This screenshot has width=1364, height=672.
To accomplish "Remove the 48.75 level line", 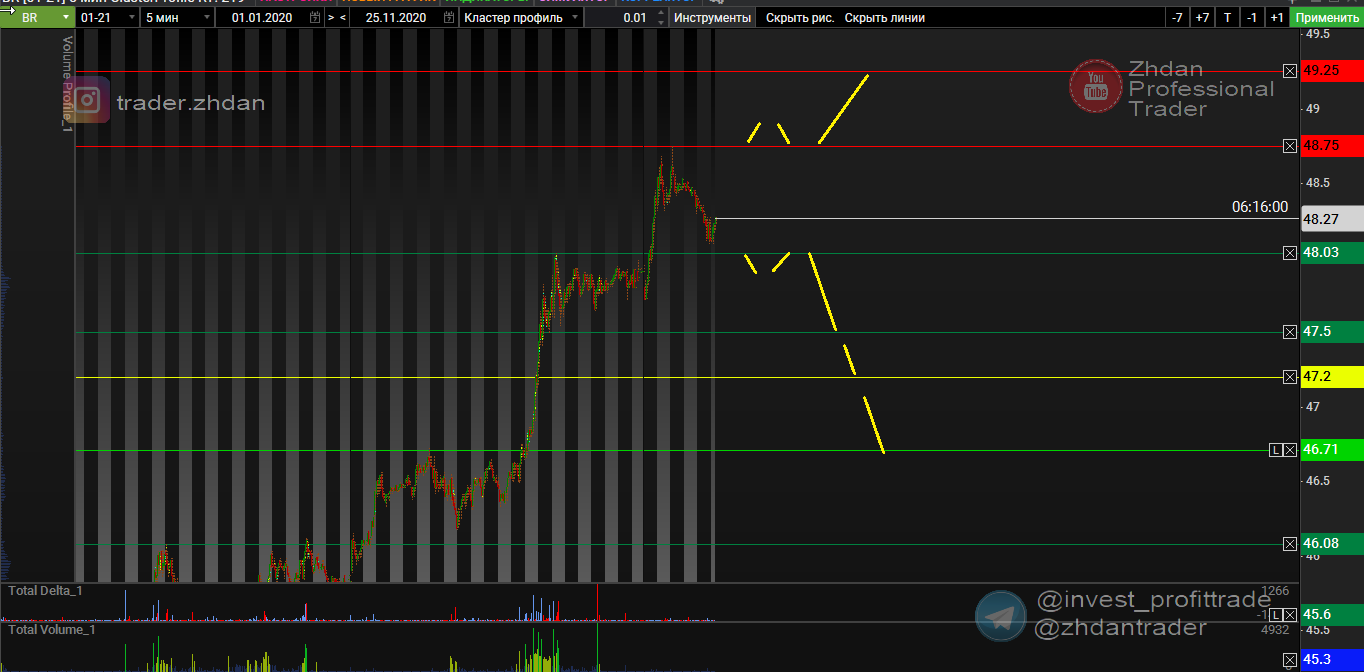I will point(1290,146).
